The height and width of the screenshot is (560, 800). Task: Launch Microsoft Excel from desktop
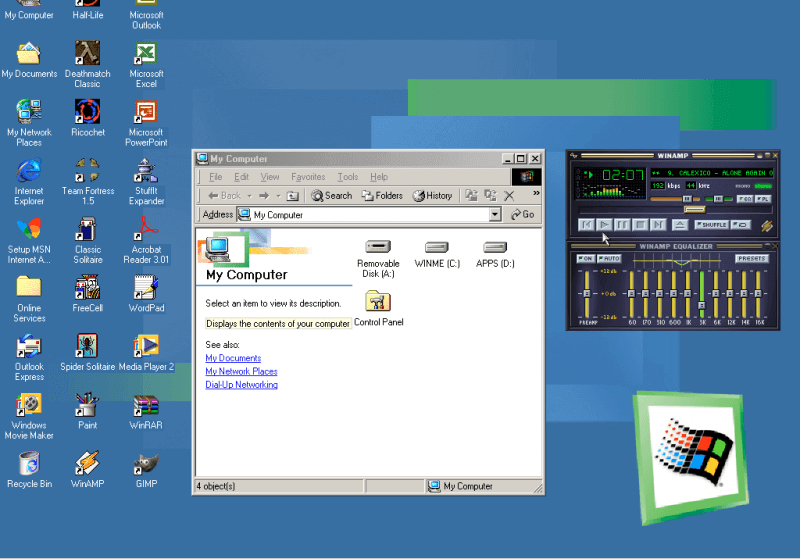click(x=146, y=64)
